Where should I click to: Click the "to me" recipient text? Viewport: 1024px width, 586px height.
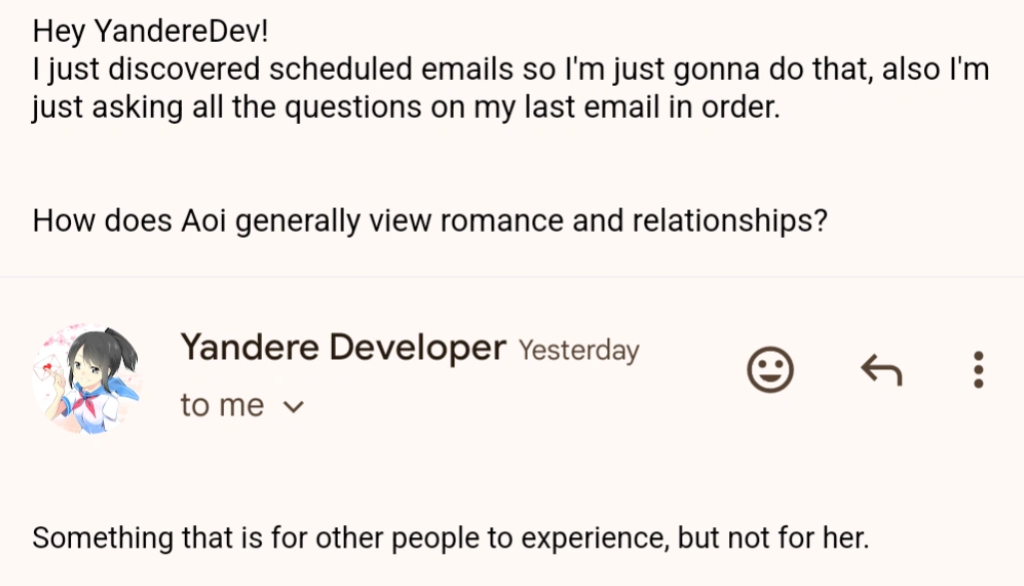pos(222,405)
